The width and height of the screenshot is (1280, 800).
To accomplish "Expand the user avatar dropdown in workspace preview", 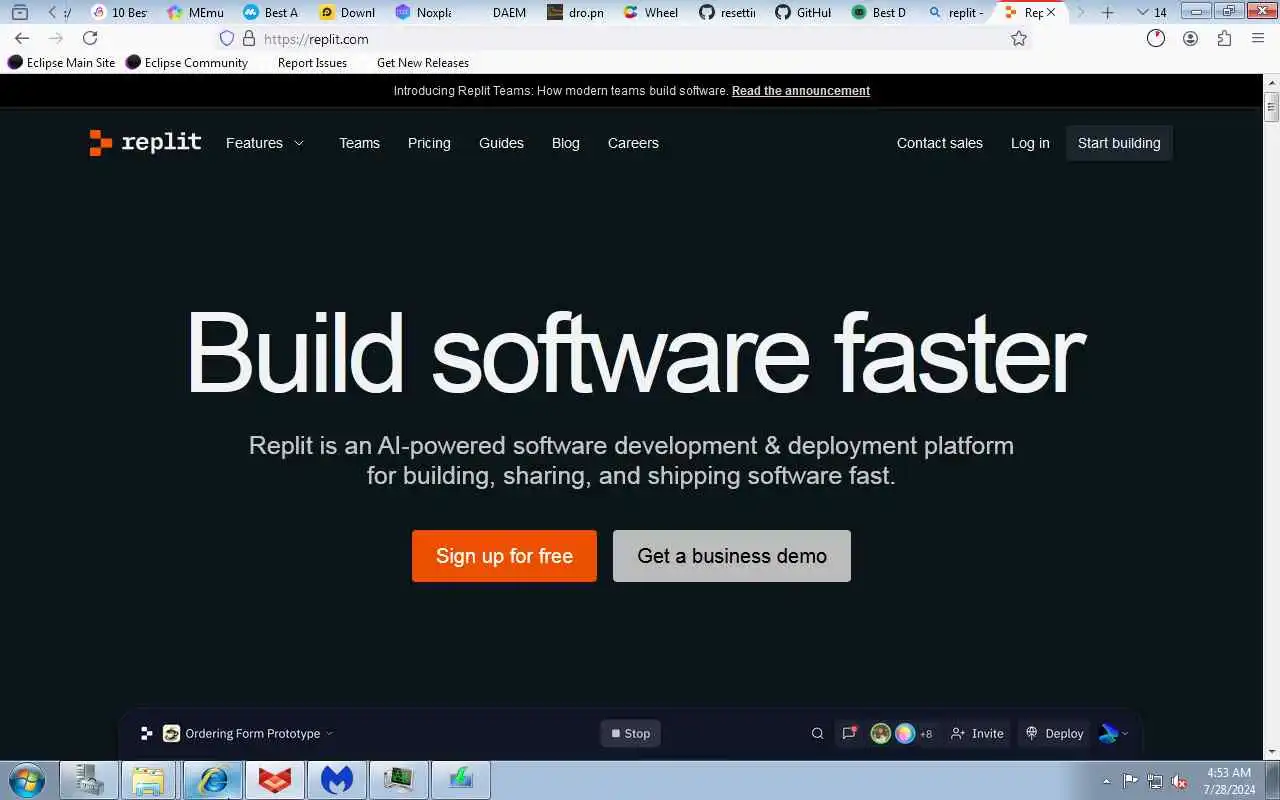I will coord(1114,733).
